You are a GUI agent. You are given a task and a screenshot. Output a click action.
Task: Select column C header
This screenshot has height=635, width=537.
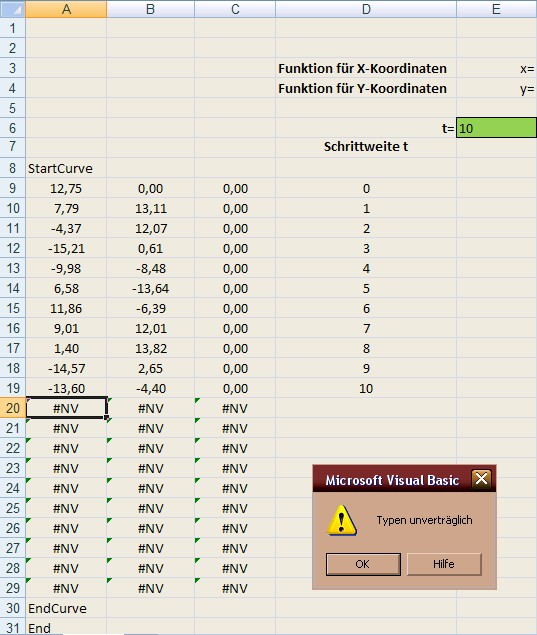coord(235,9)
